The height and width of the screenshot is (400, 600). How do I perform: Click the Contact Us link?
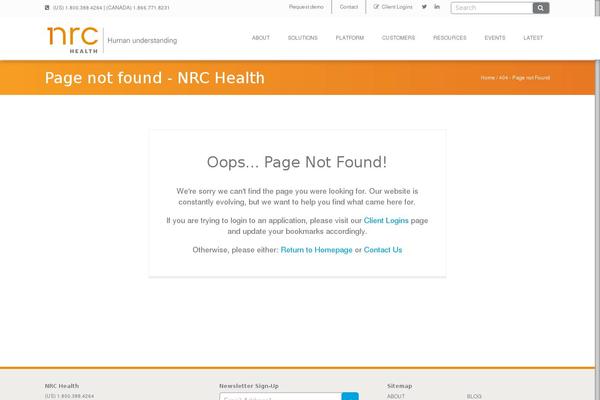(383, 250)
